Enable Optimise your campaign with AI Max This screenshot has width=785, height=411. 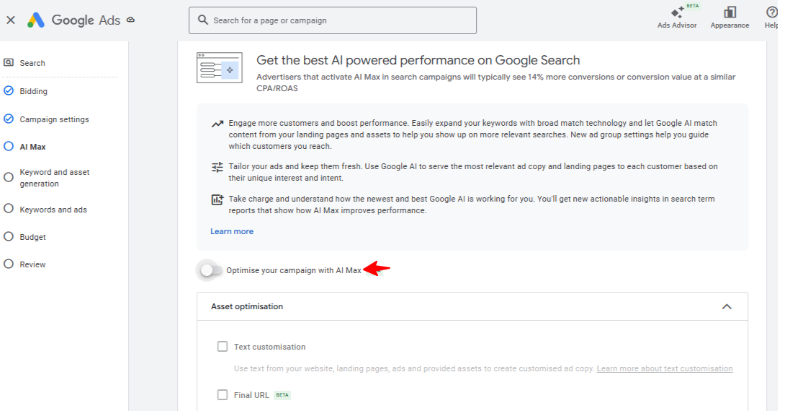[209, 269]
